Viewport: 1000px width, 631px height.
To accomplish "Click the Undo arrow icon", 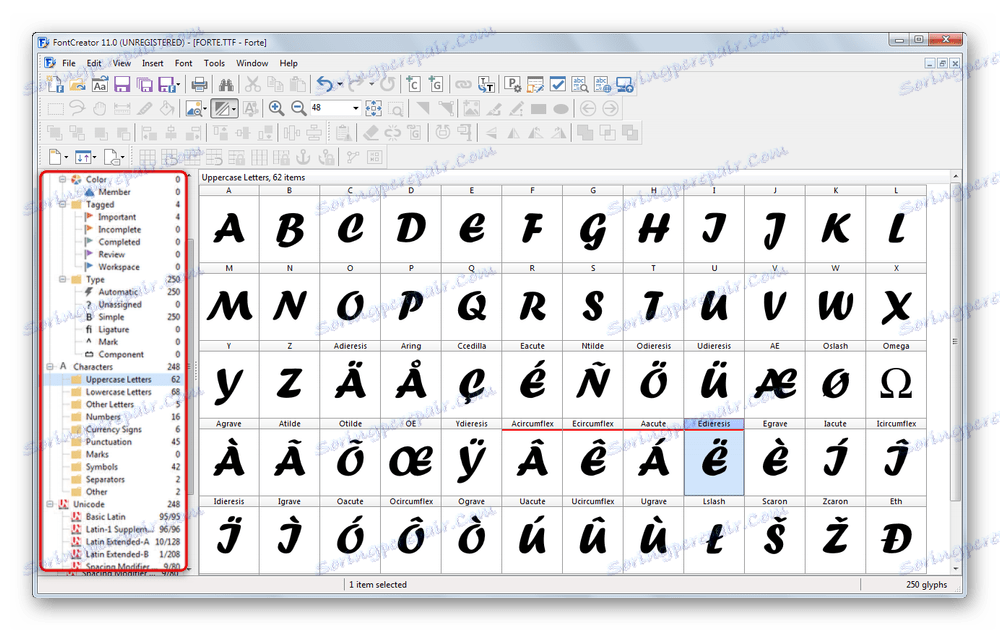I will [325, 84].
